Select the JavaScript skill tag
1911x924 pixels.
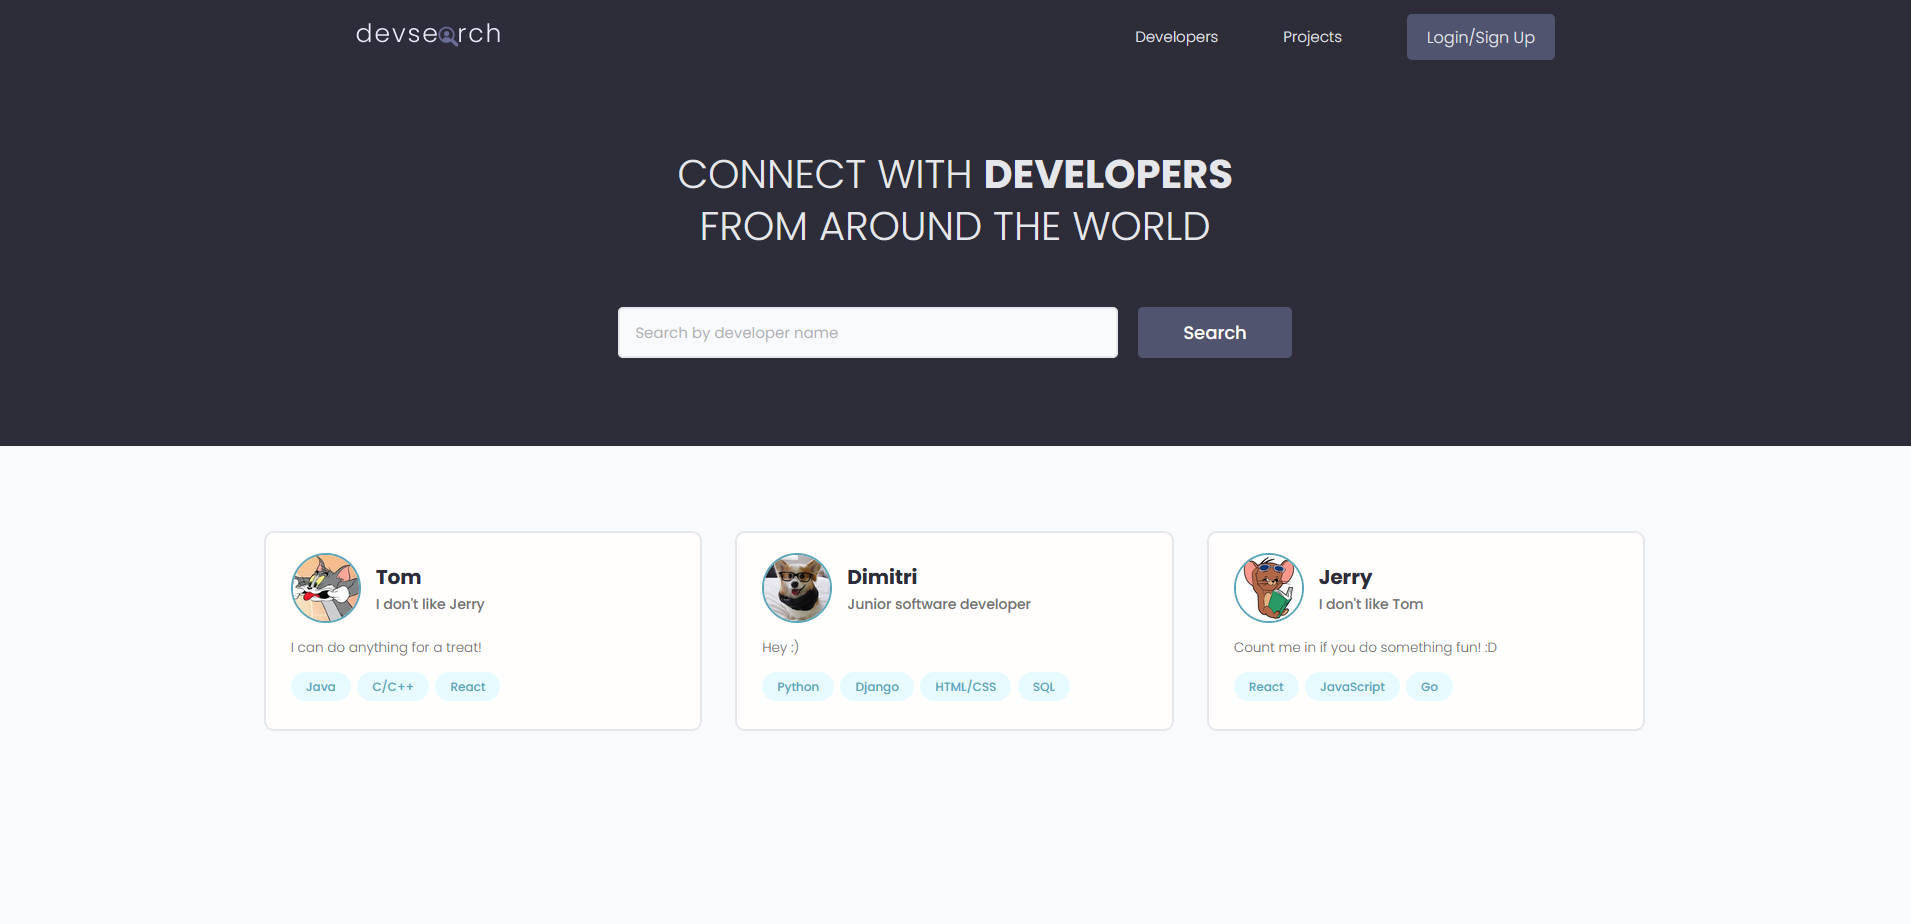tap(1352, 687)
